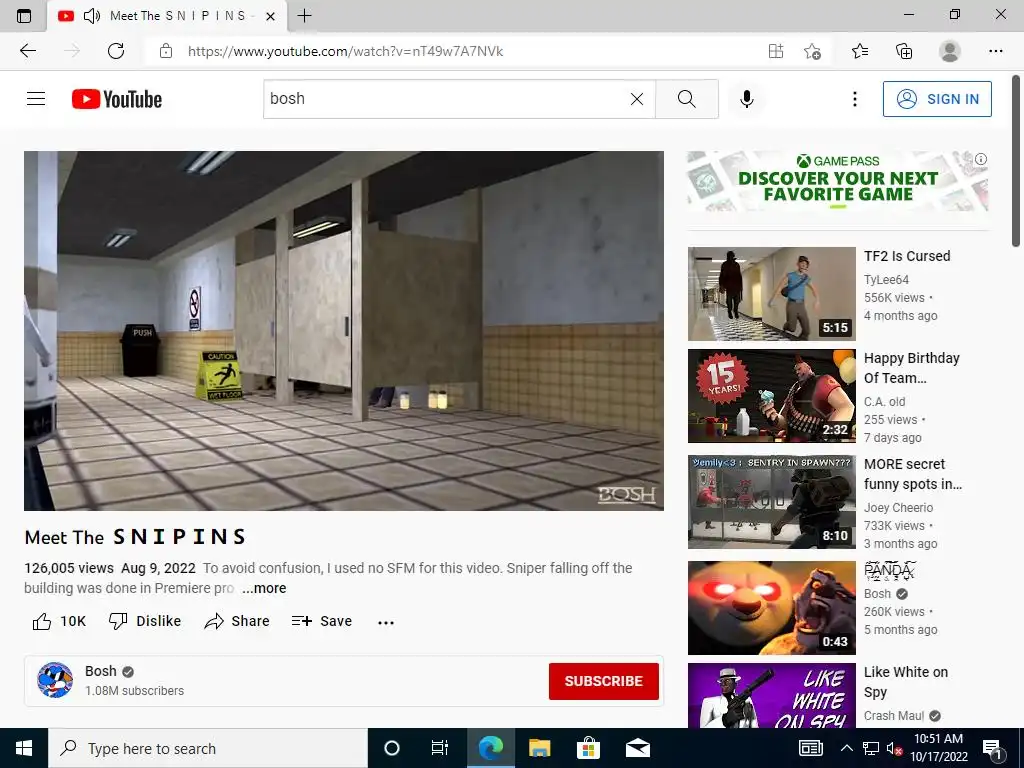Dislike the video
Image resolution: width=1024 pixels, height=768 pixels.
145,621
